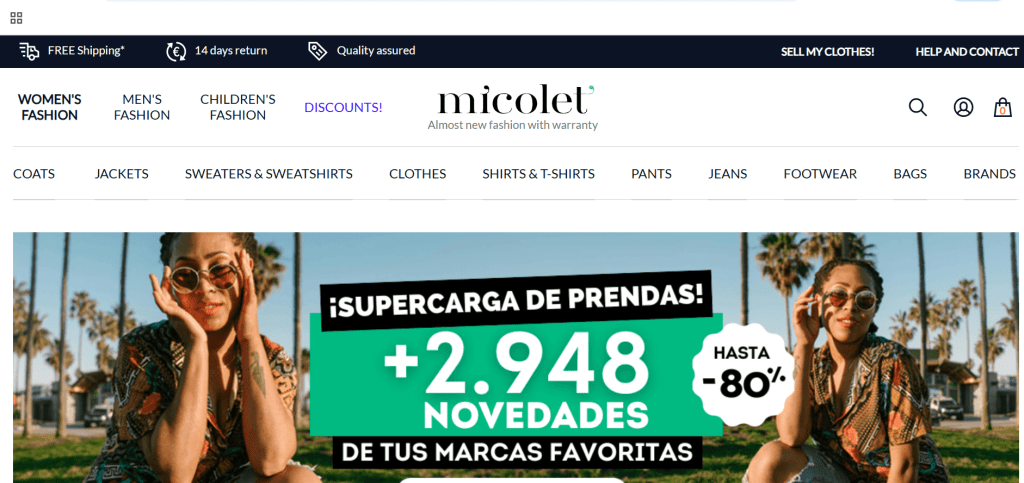Viewport: 1024px width, 483px height.
Task: Click Sell My Clothes! link
Action: click(x=827, y=52)
